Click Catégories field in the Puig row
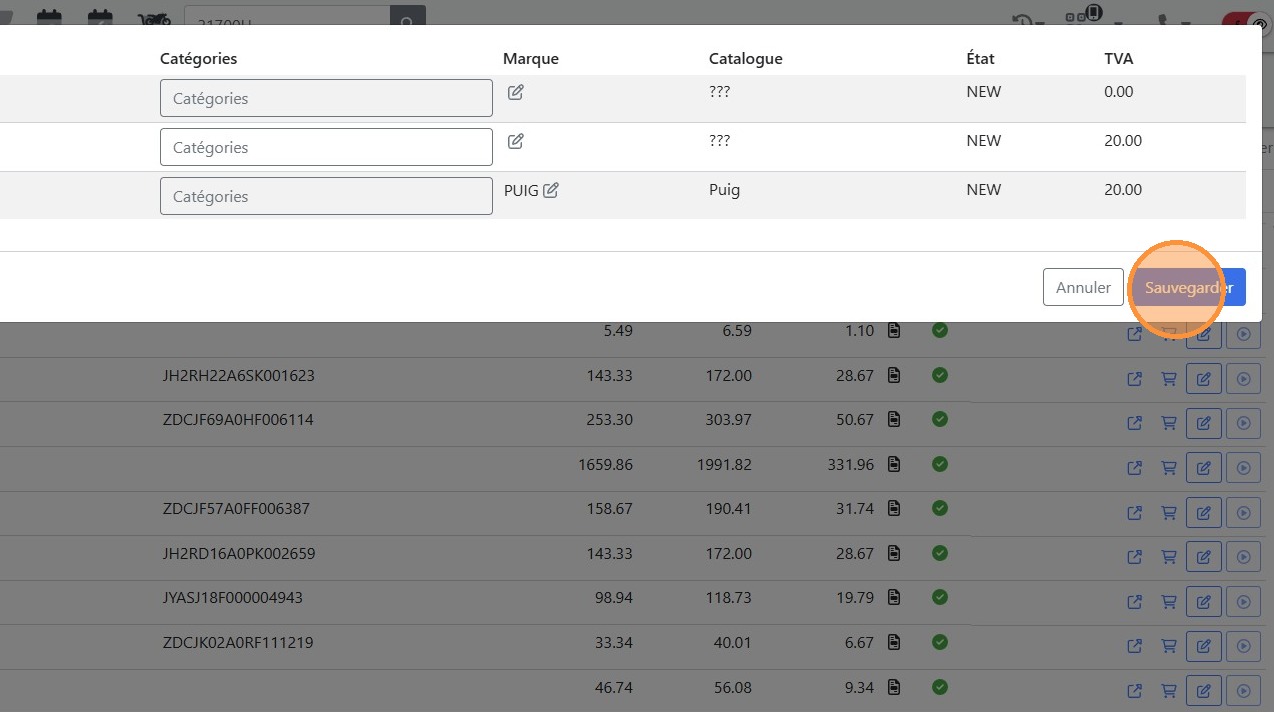The width and height of the screenshot is (1274, 712). click(x=326, y=196)
